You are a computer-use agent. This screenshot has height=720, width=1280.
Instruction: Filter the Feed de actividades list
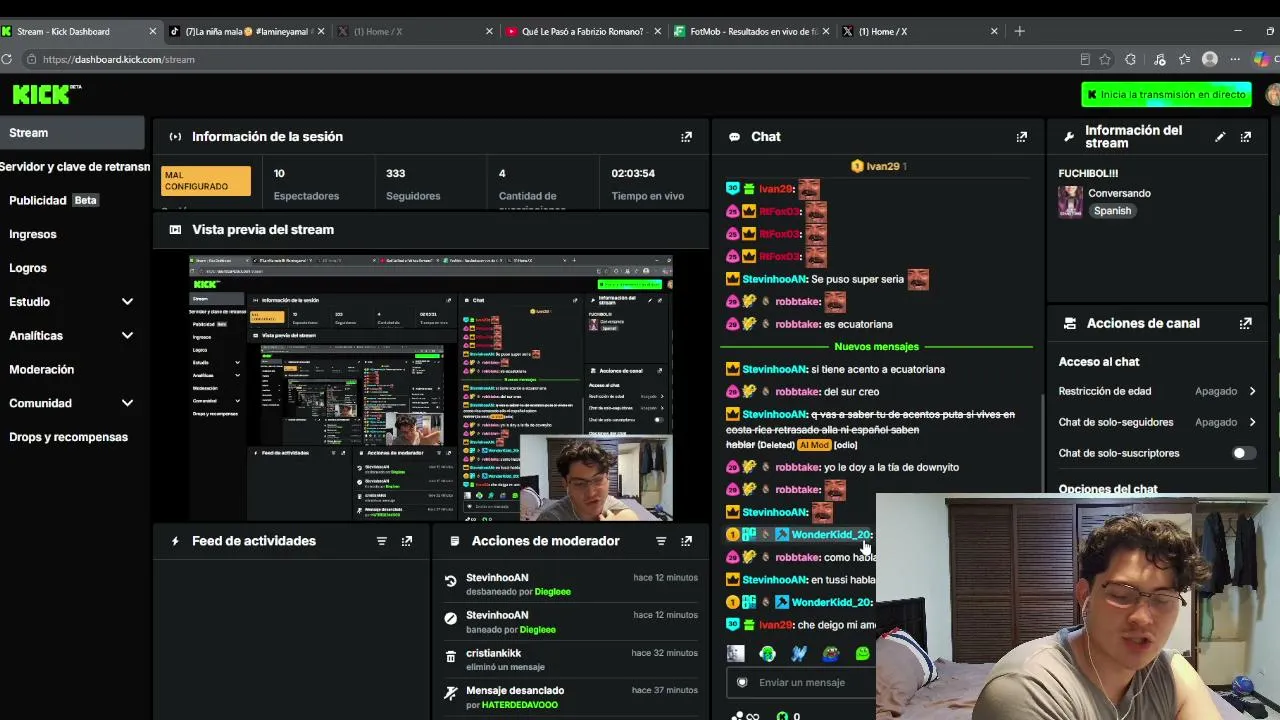(381, 541)
